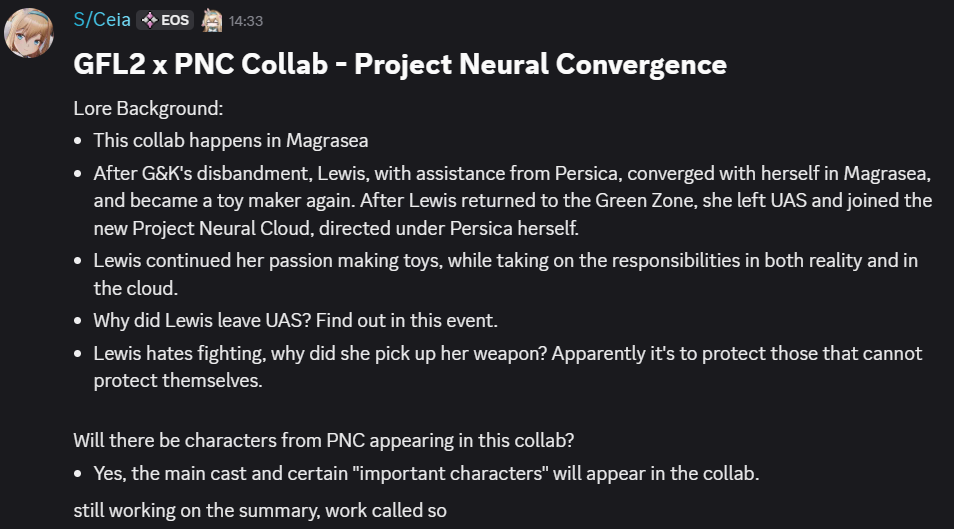This screenshot has height=529, width=954.
Task: Click "Why did Lewis leave UAS?" bullet text
Action: 295,321
